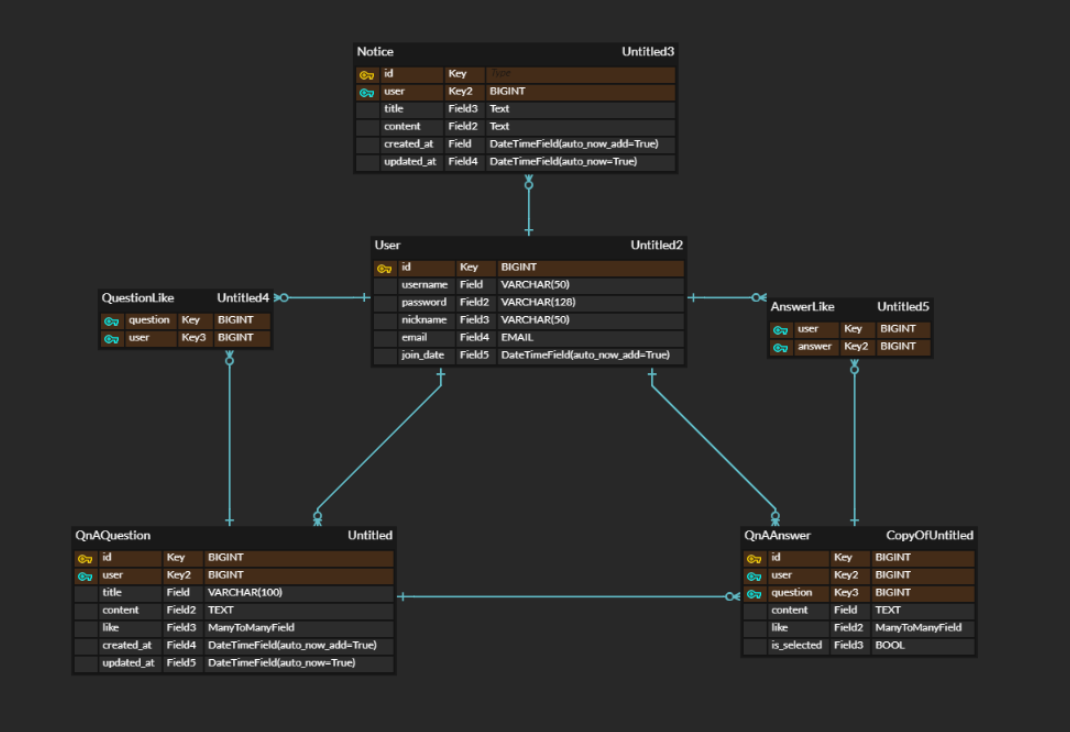Select the AnswerLike table title
The image size is (1070, 732).
tap(802, 306)
